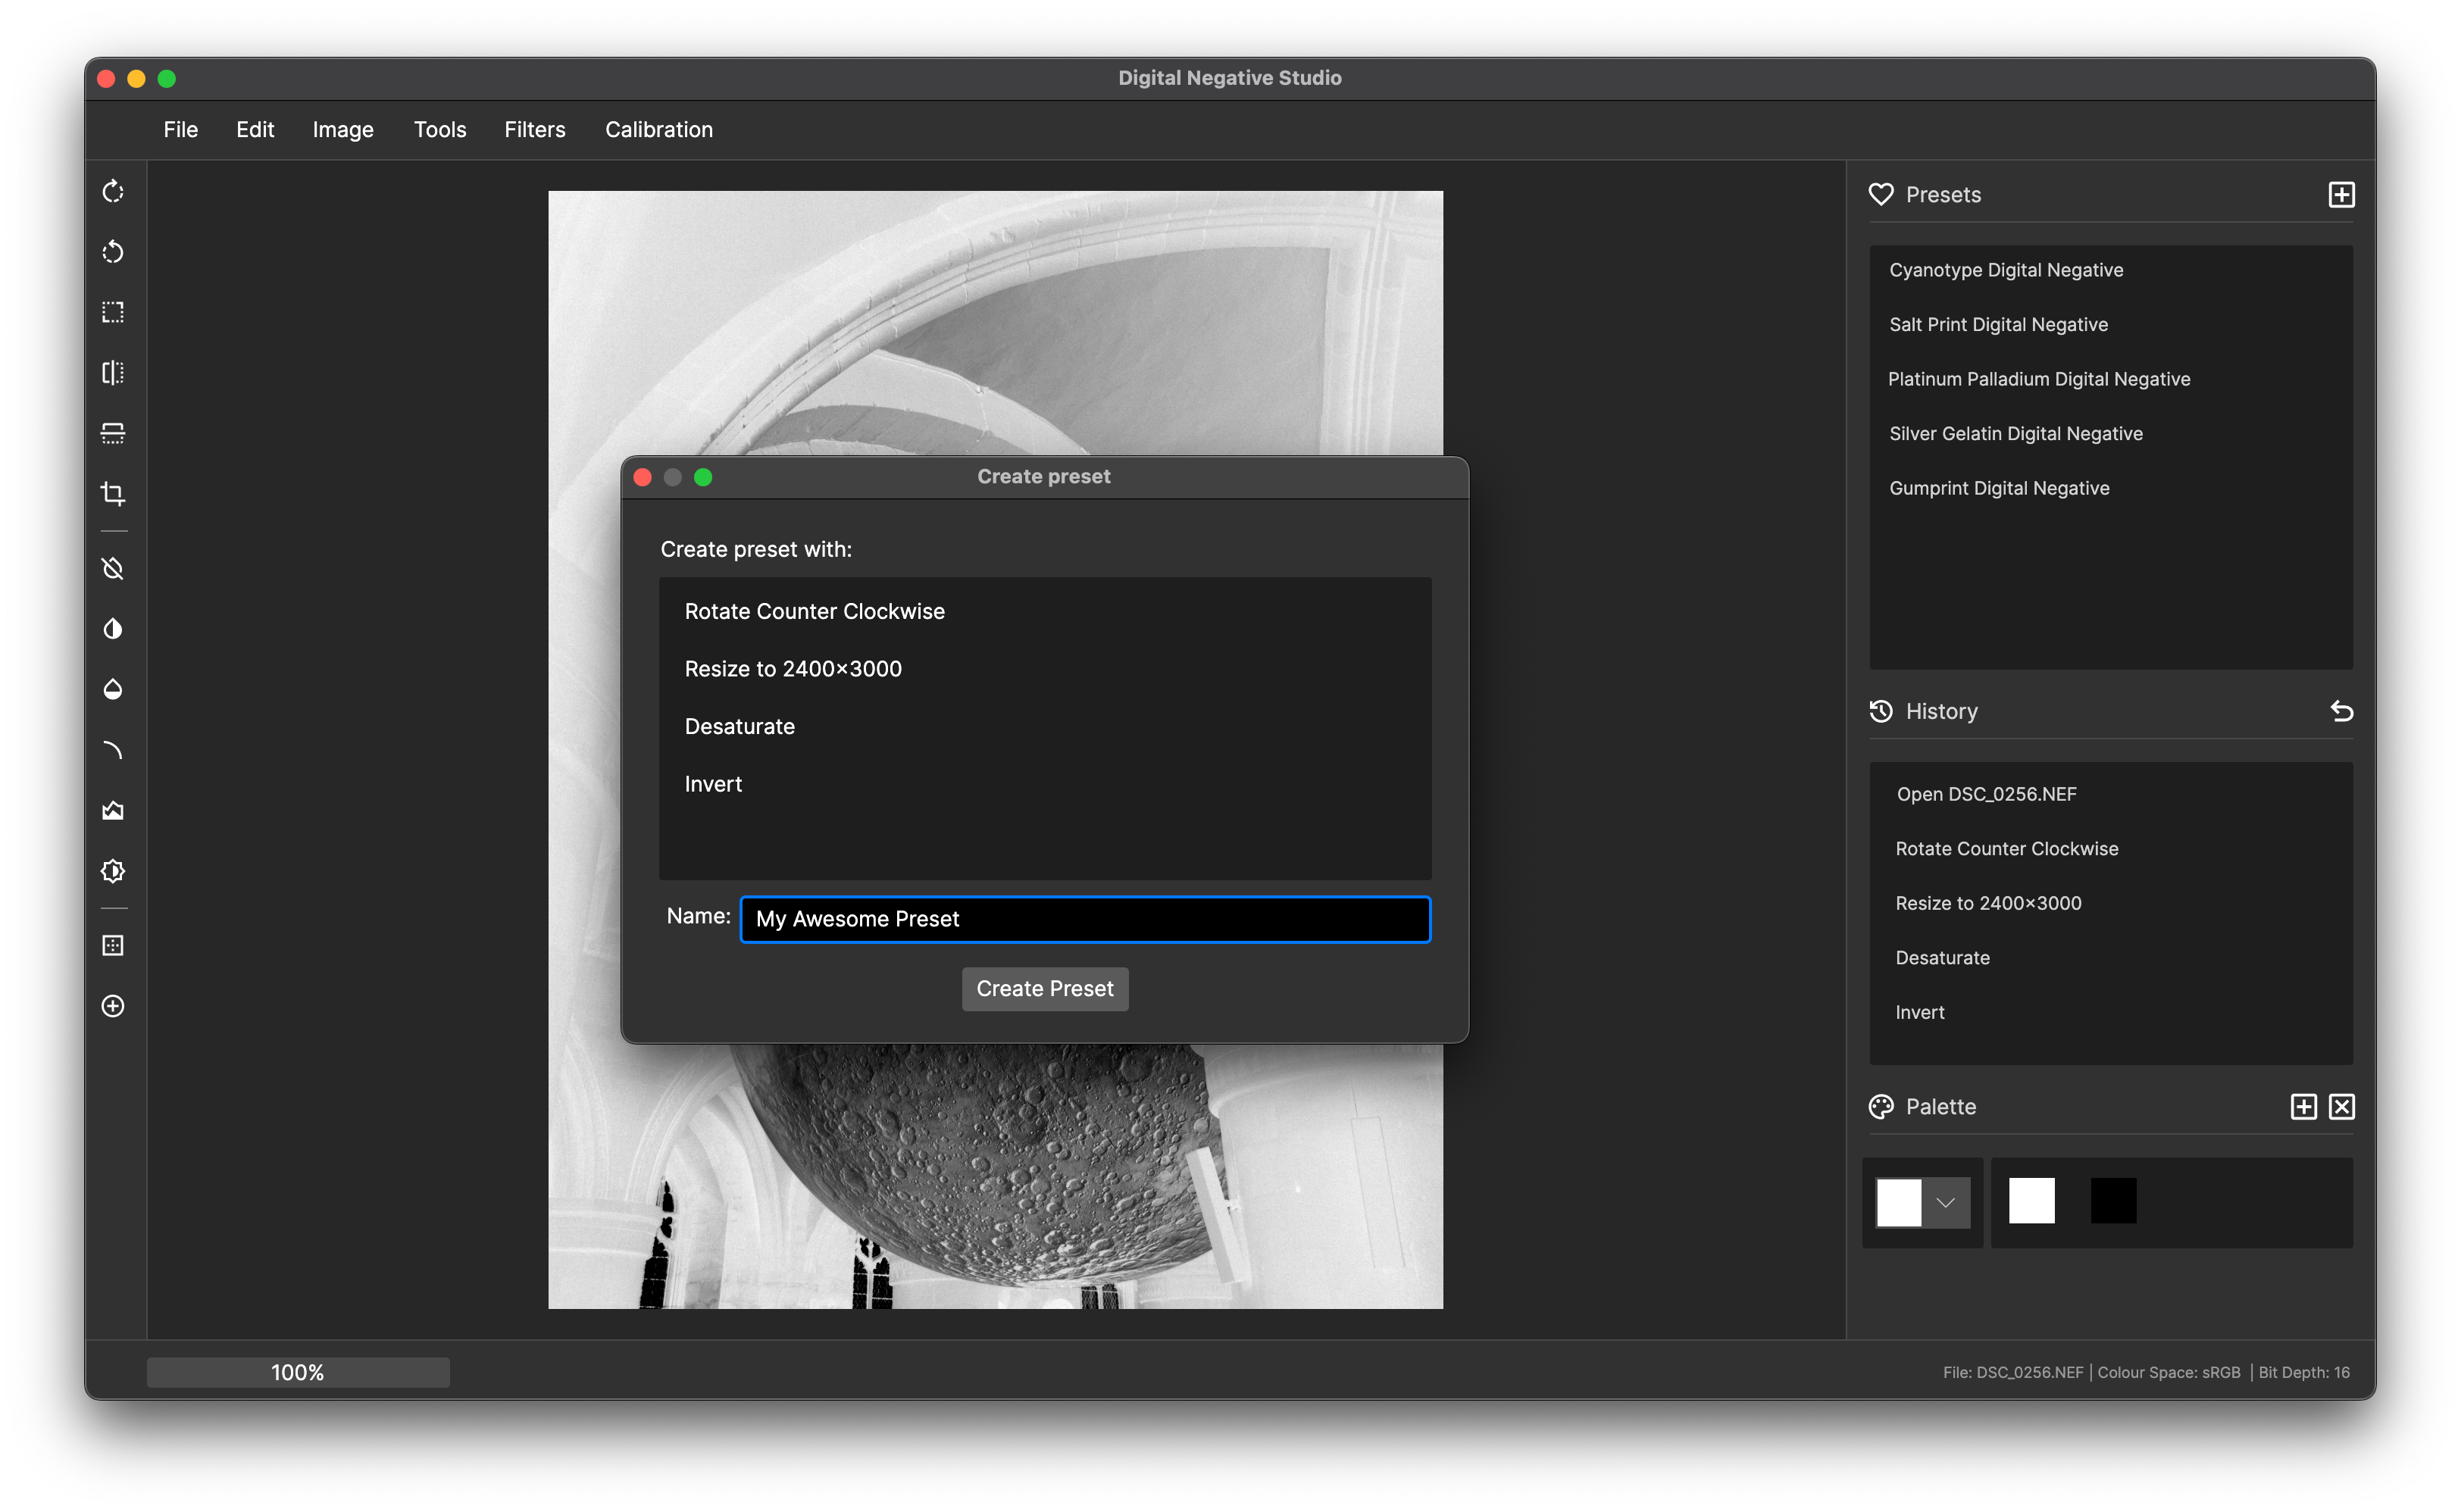
Task: Select the black swatch in the Palette
Action: click(2114, 1201)
